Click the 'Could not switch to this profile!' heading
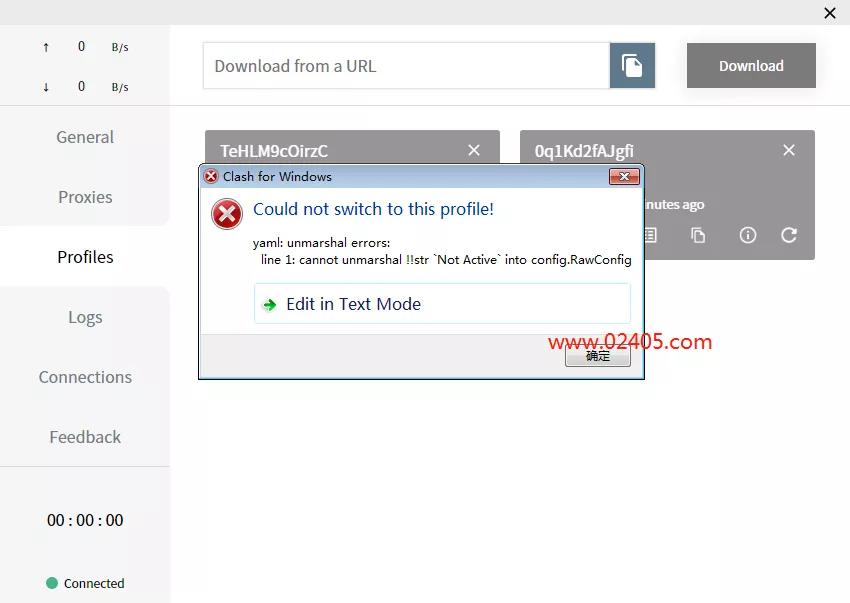Screen dimensions: 850x603 pos(374,209)
